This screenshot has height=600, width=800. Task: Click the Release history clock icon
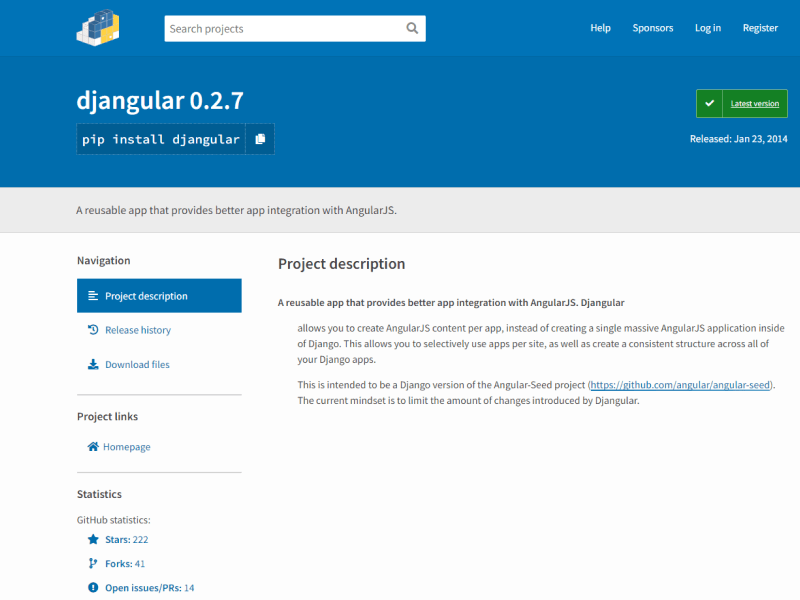pyautogui.click(x=93, y=330)
